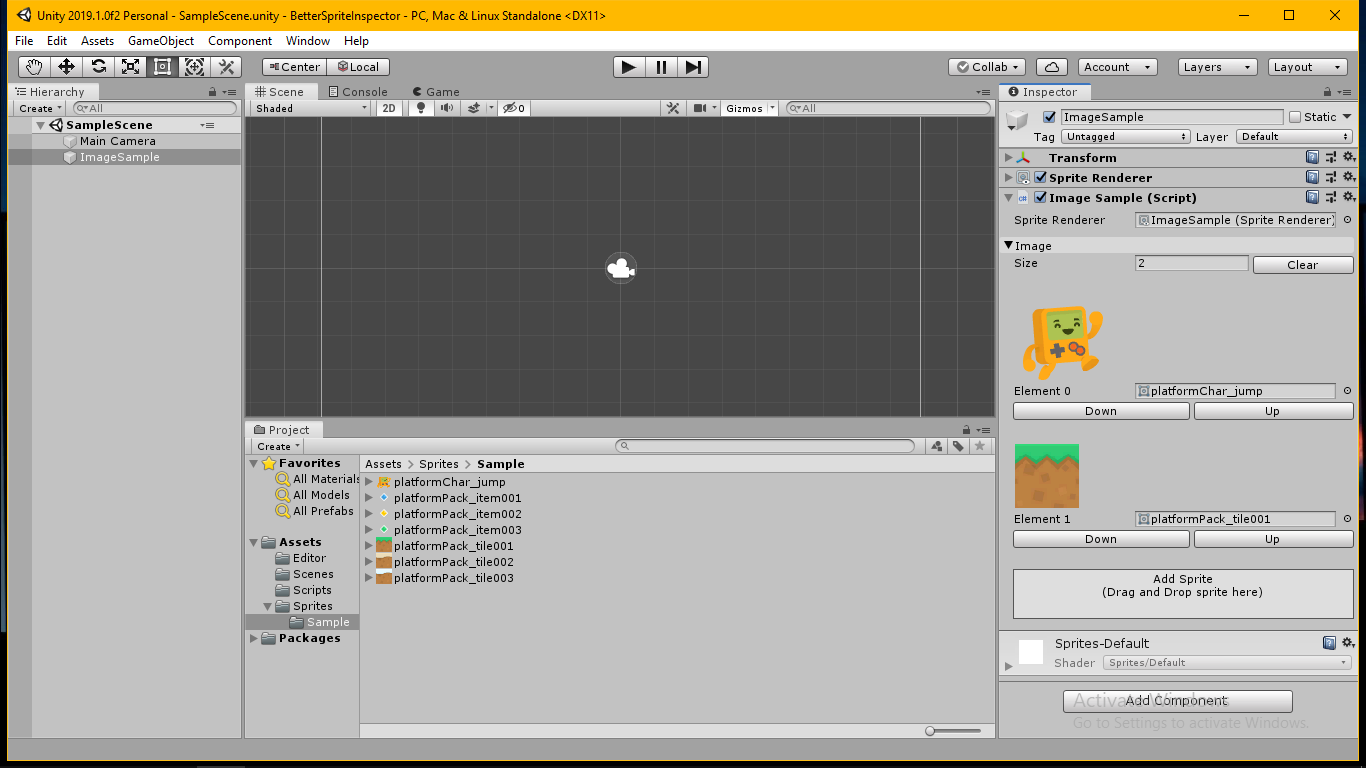Image resolution: width=1366 pixels, height=768 pixels.
Task: Open hidden objects eye icon in Scene
Action: (x=513, y=108)
